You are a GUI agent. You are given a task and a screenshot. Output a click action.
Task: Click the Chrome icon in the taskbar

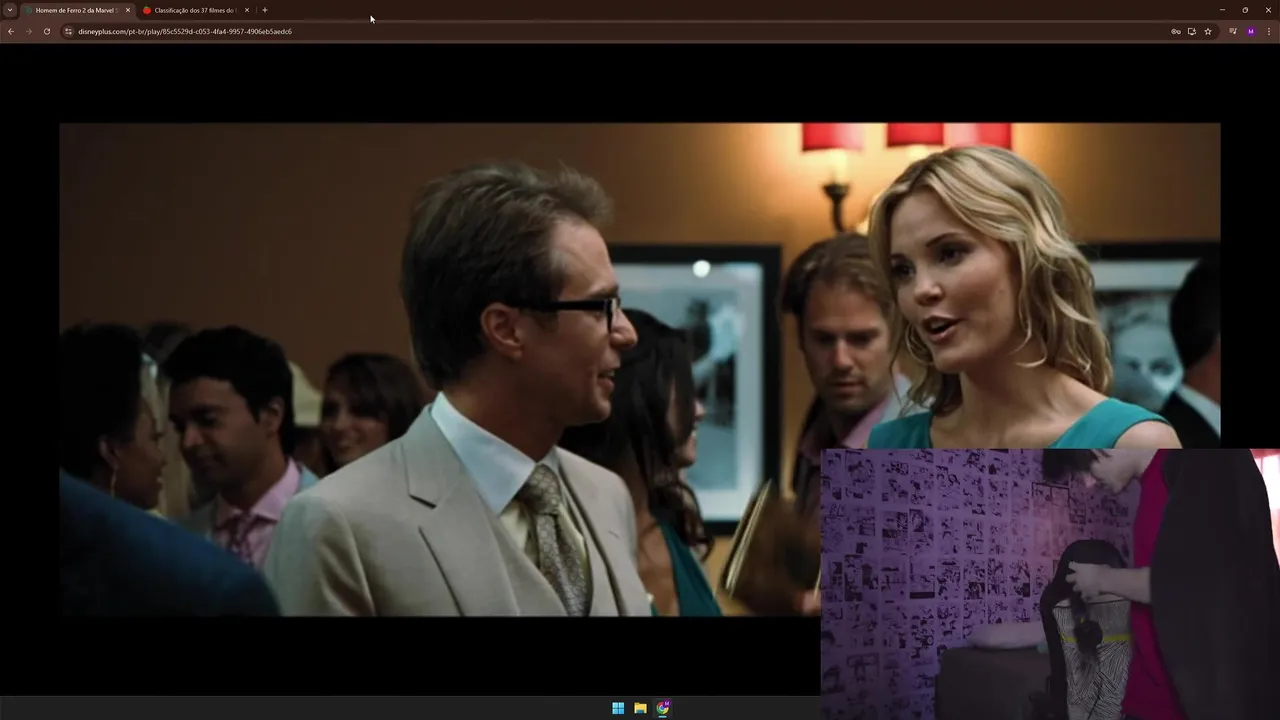(663, 708)
